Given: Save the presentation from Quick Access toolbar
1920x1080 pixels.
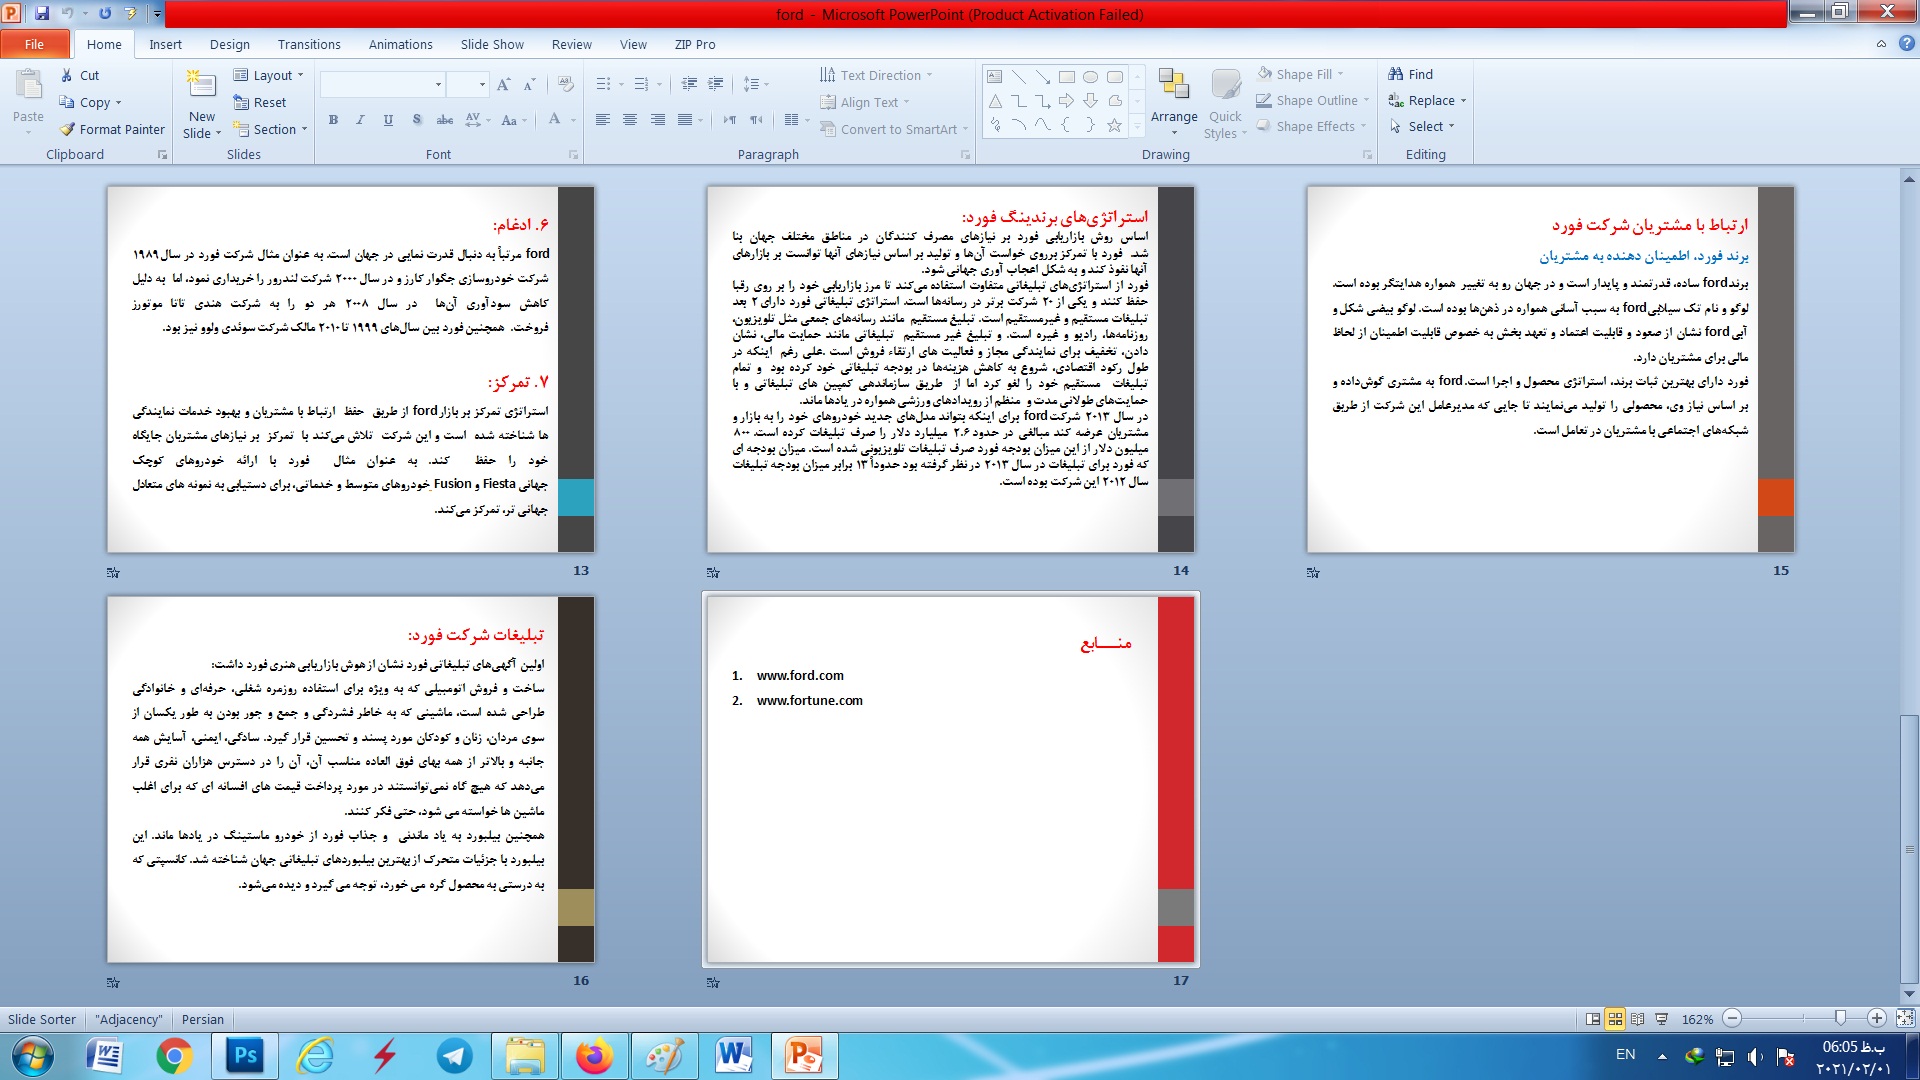Looking at the screenshot, I should pos(42,13).
